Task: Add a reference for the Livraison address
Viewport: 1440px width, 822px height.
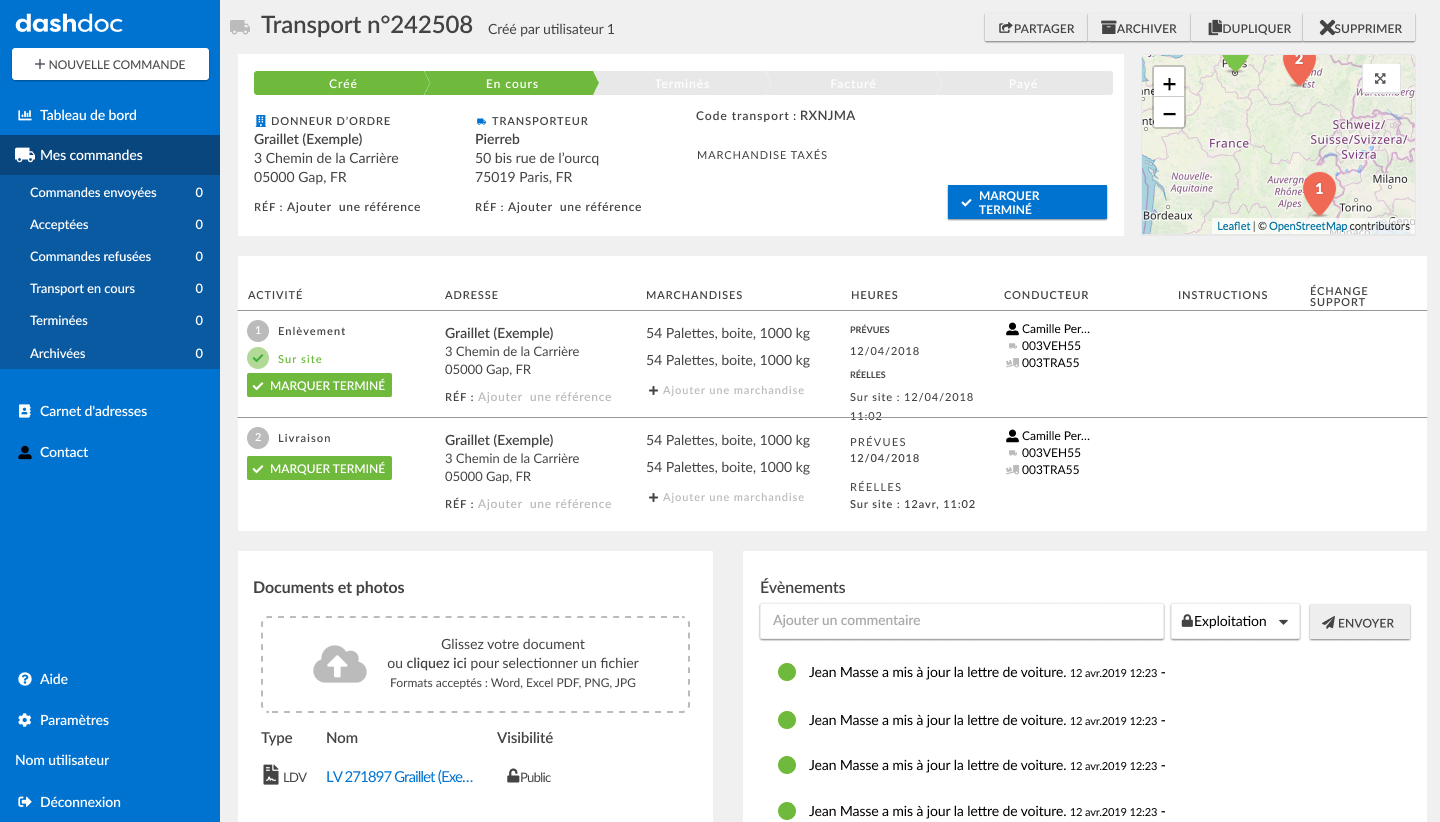Action: 545,504
